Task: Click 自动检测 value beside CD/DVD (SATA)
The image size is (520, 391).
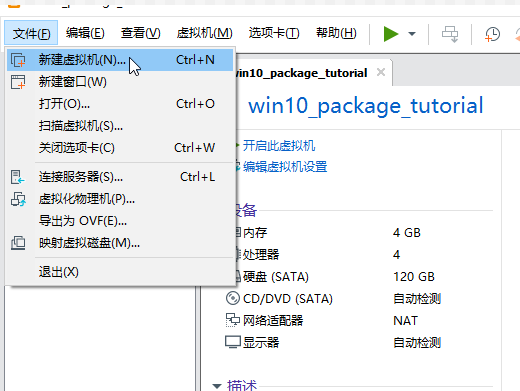Action: 417,299
